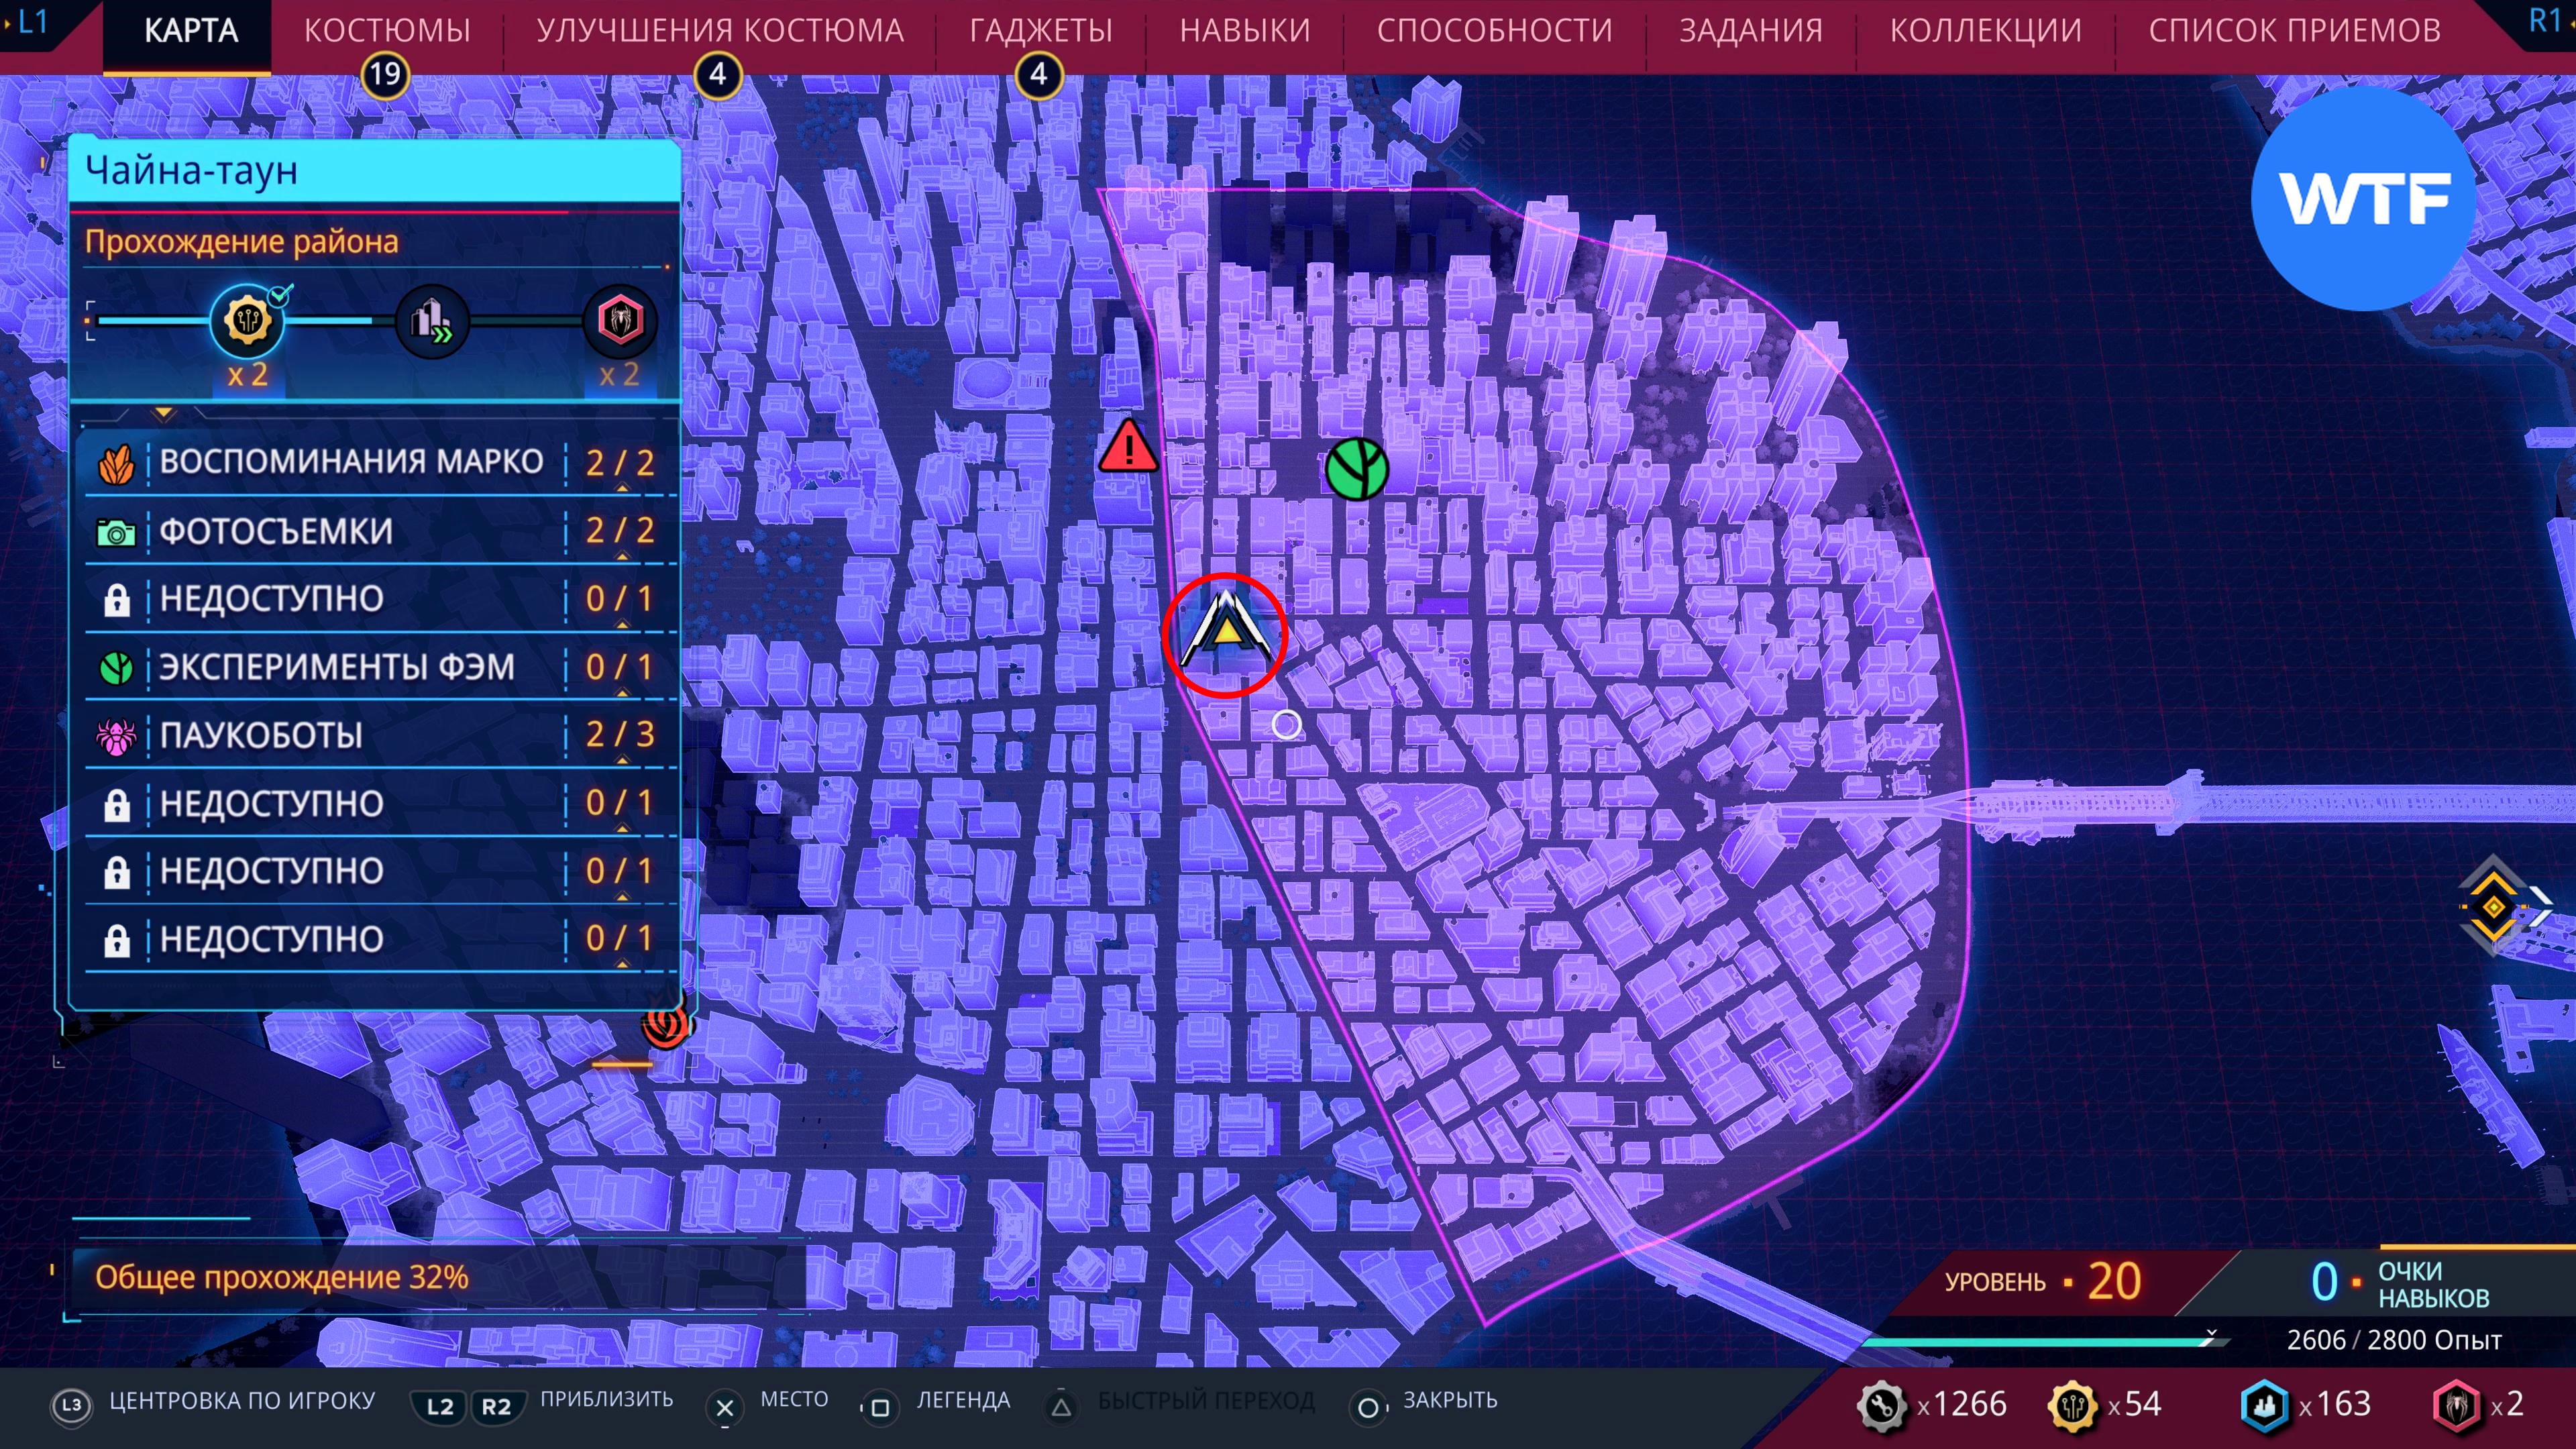The width and height of the screenshot is (2576, 1449).
Task: Click the gold tech token progress icon
Action: [247, 321]
